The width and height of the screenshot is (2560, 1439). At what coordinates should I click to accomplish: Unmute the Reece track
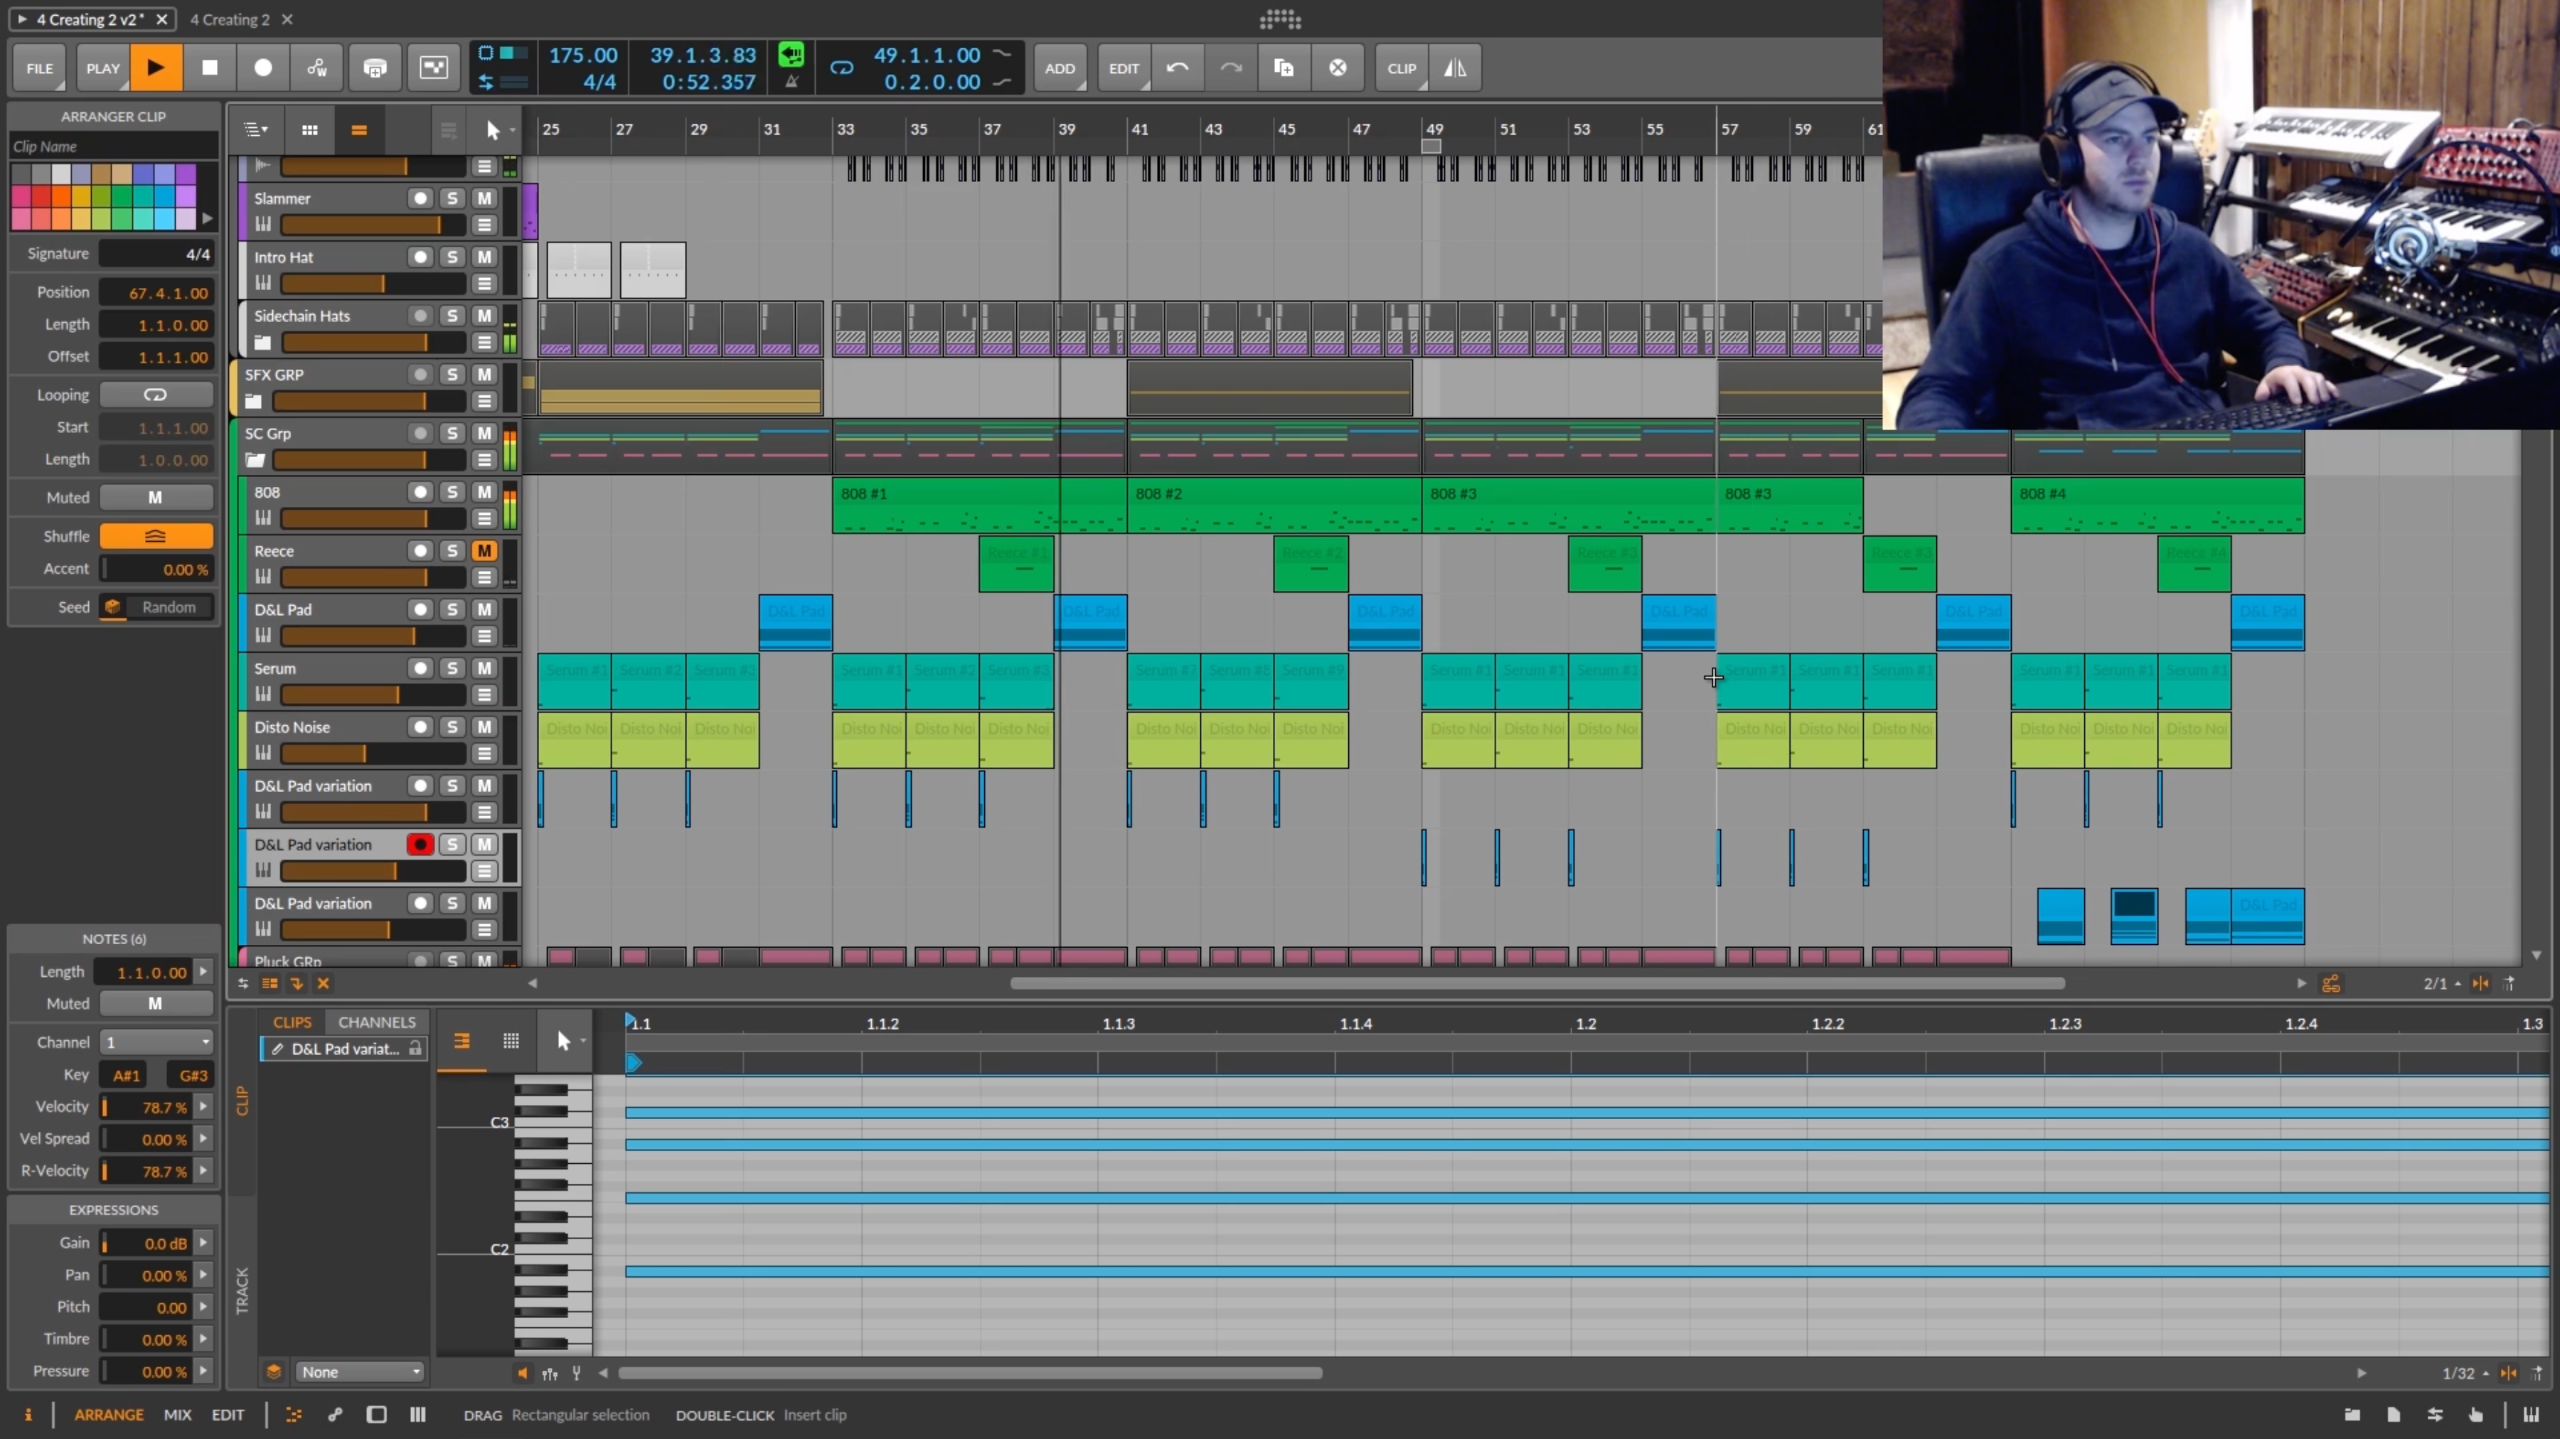point(484,551)
